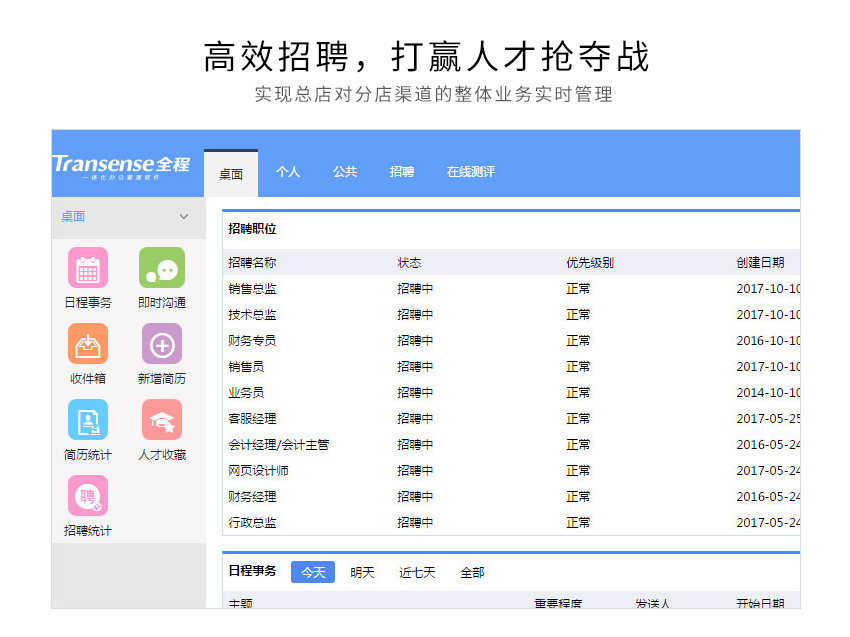The image size is (850, 637).
Task: Select the 近七天 schedule filter
Action: [x=417, y=572]
